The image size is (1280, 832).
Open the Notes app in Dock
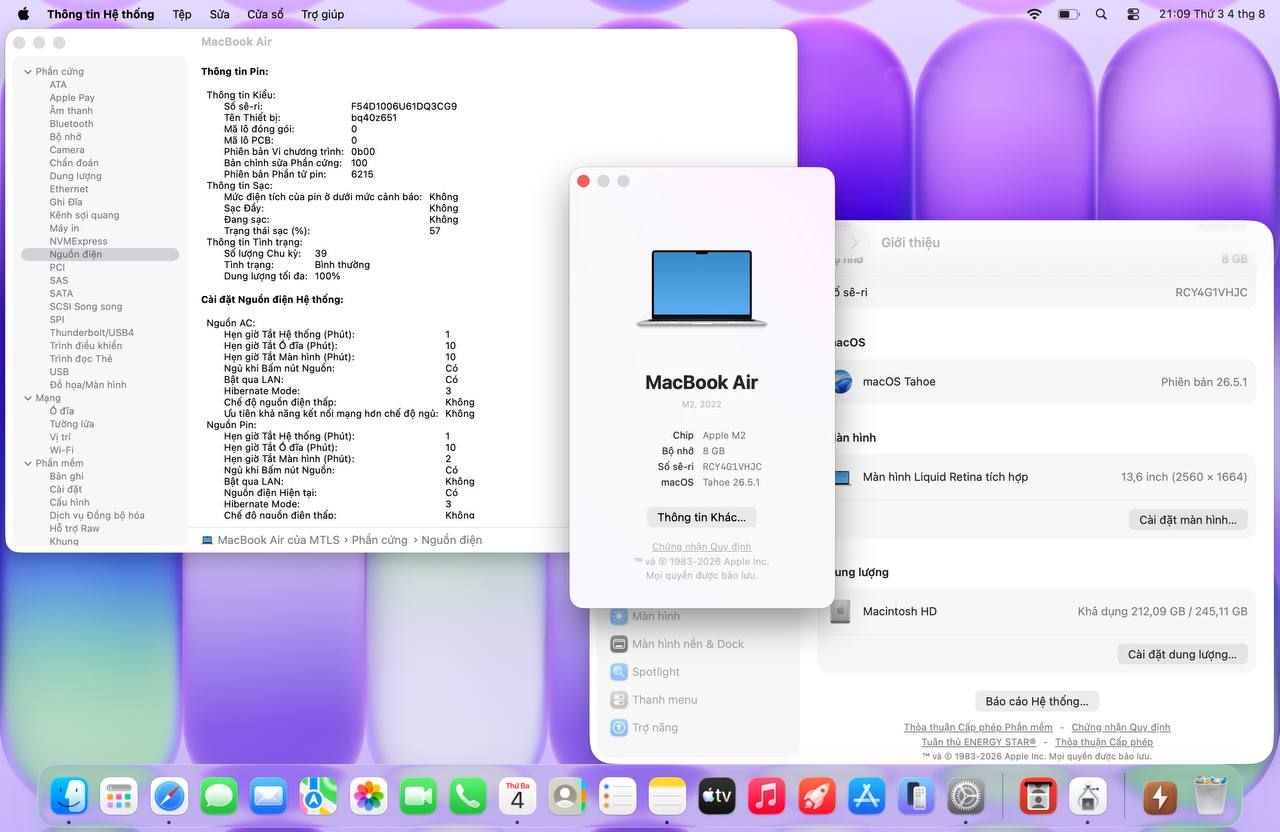(x=667, y=796)
